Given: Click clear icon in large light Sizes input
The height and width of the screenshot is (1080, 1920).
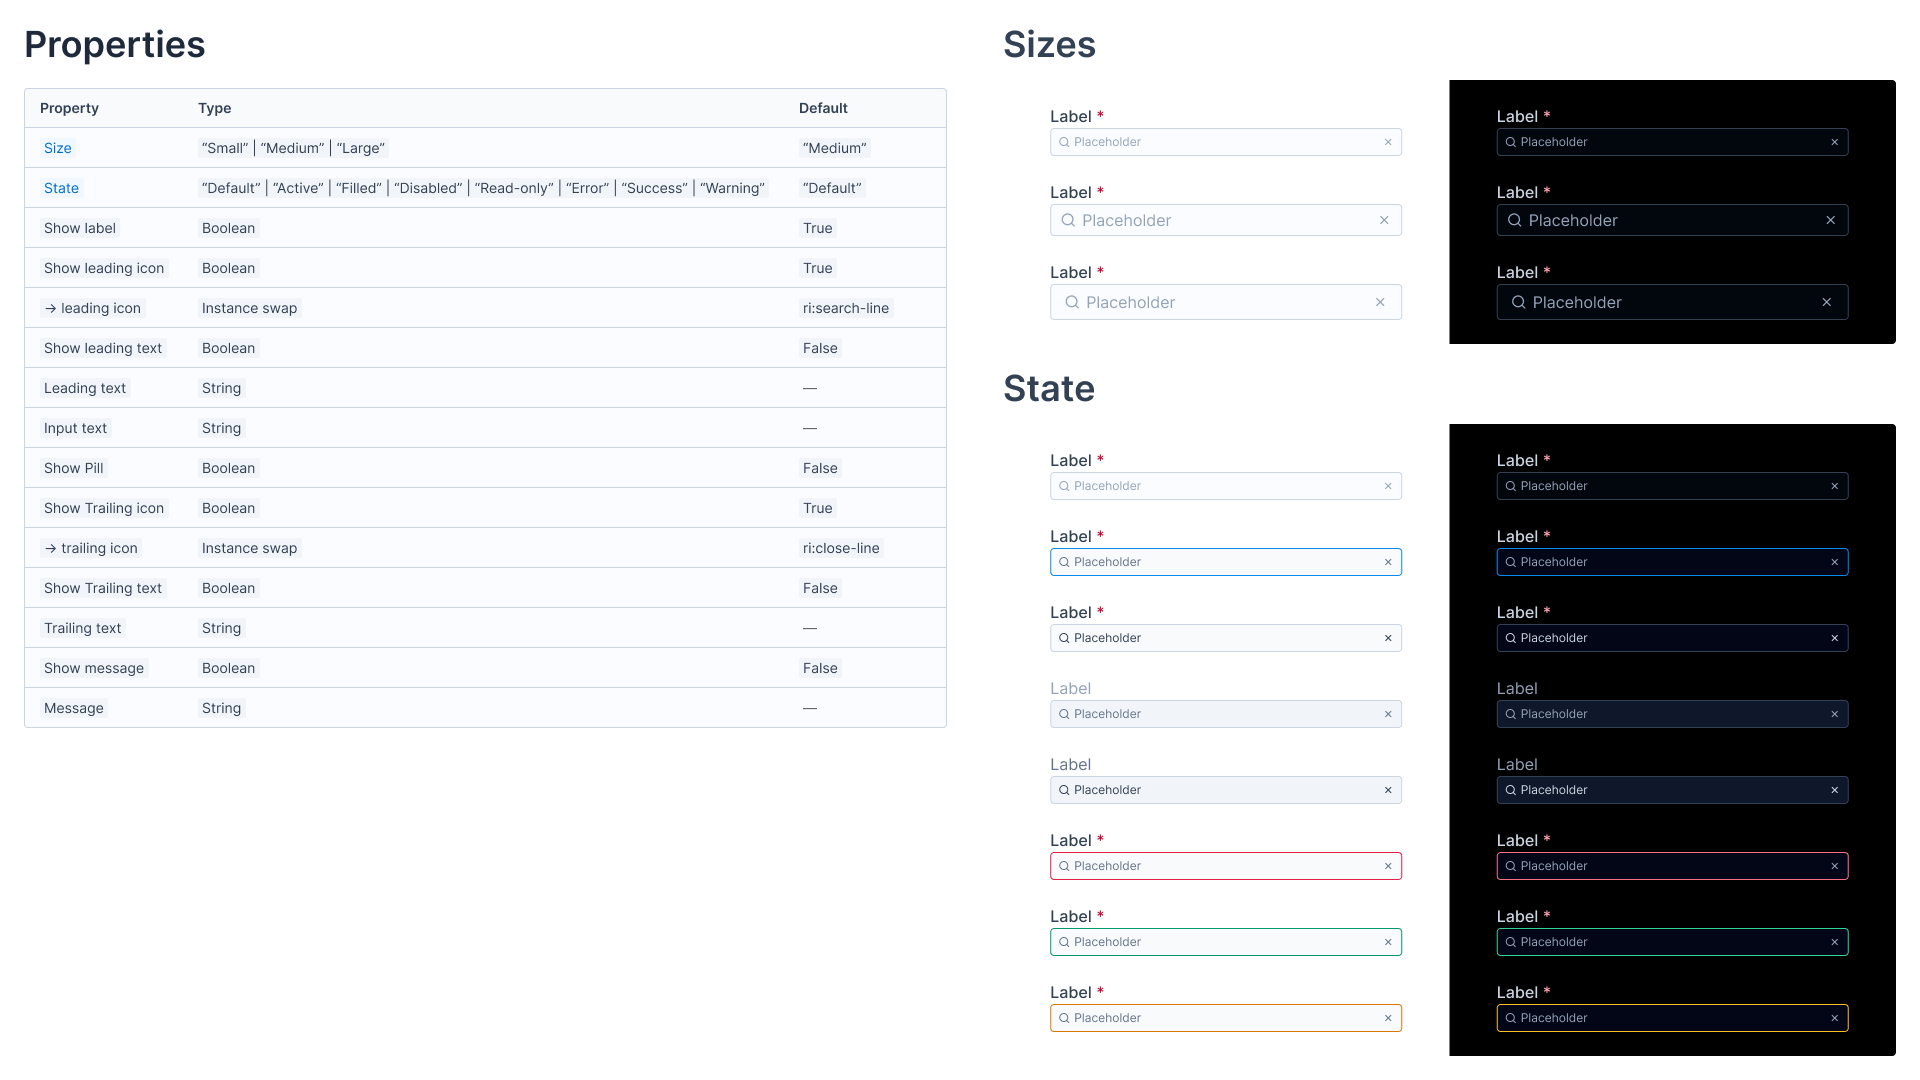Looking at the screenshot, I should pyautogui.click(x=1380, y=302).
